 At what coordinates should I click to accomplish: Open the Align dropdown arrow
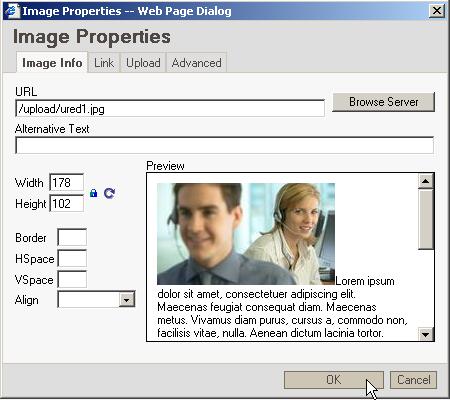127,300
